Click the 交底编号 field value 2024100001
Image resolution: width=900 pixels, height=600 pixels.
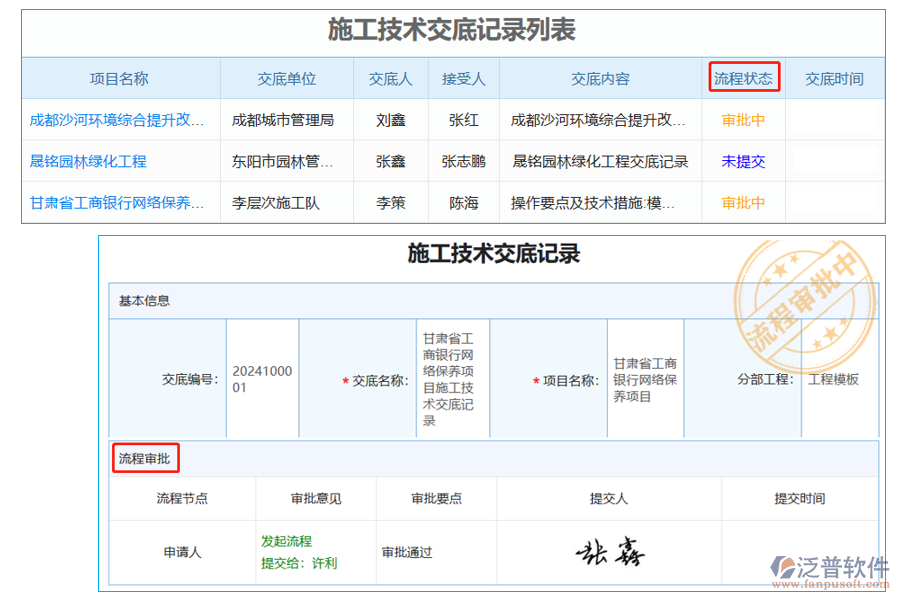(x=262, y=378)
